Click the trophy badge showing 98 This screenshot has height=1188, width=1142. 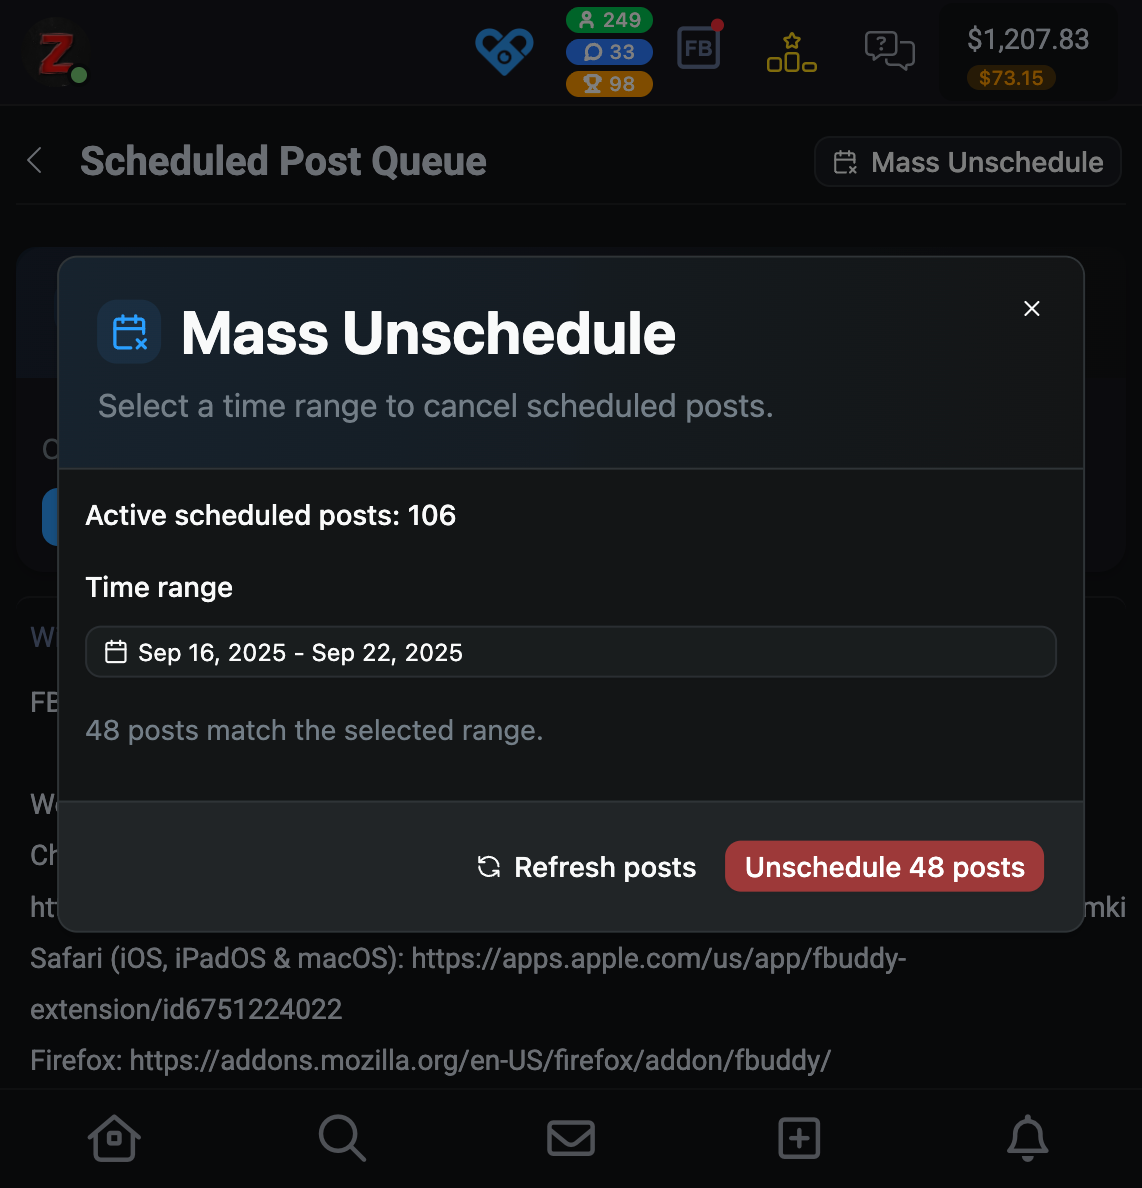click(x=609, y=84)
